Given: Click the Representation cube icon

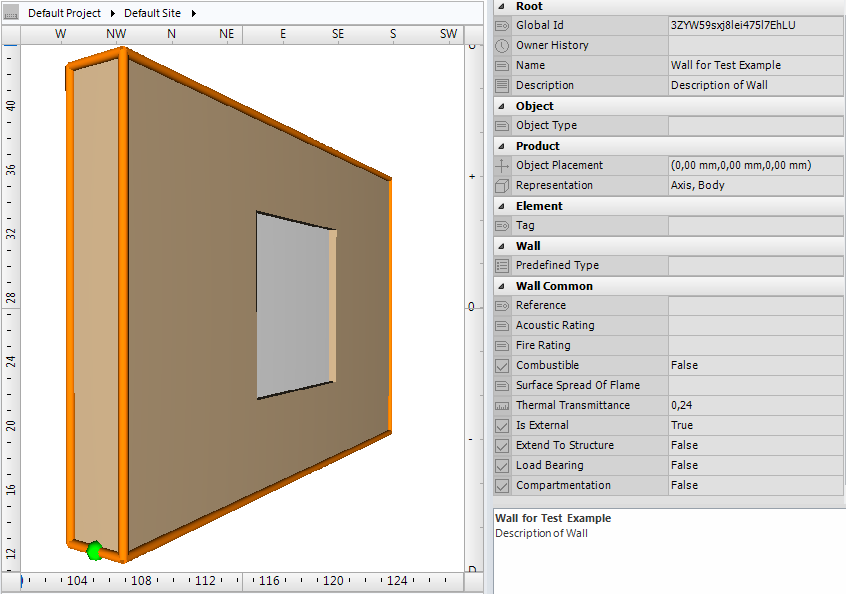Looking at the screenshot, I should coord(502,186).
